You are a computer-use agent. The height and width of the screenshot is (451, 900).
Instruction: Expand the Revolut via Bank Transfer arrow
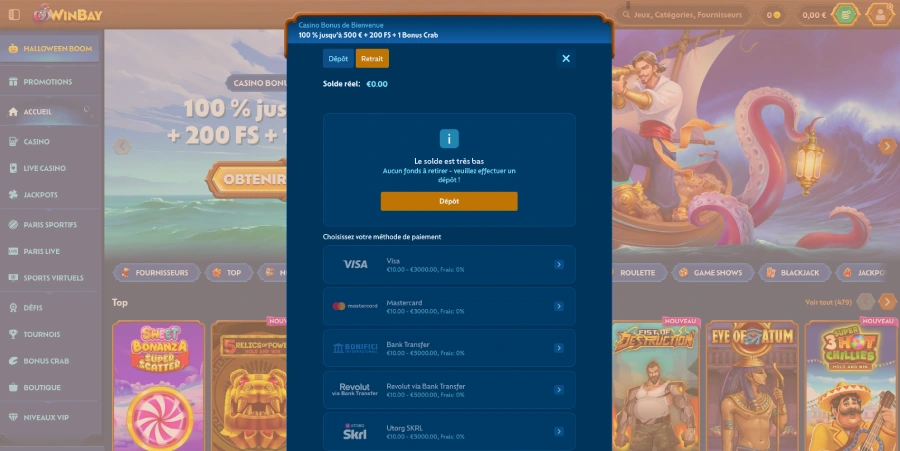coord(559,390)
